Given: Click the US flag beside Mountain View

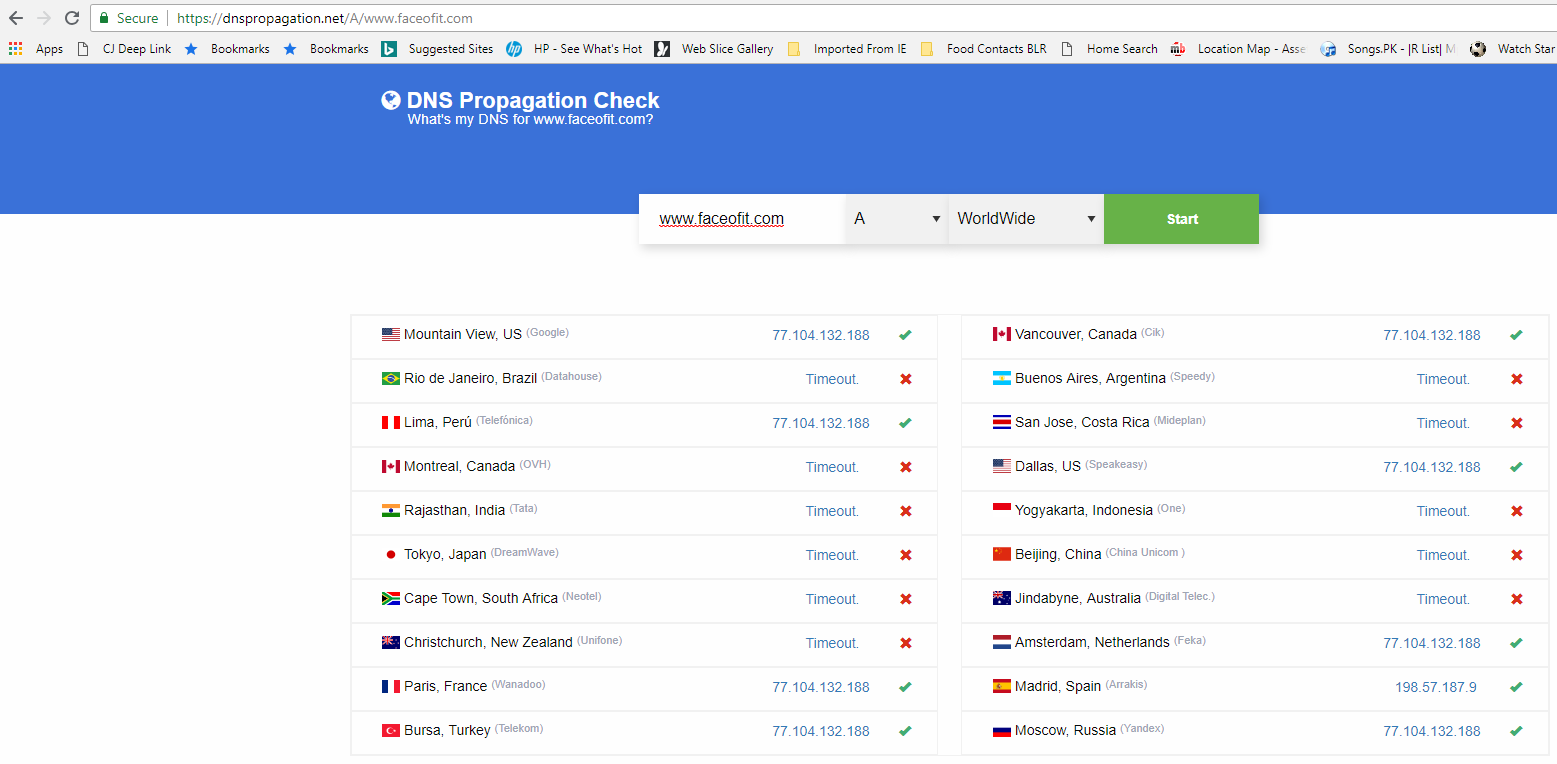Looking at the screenshot, I should tap(391, 335).
